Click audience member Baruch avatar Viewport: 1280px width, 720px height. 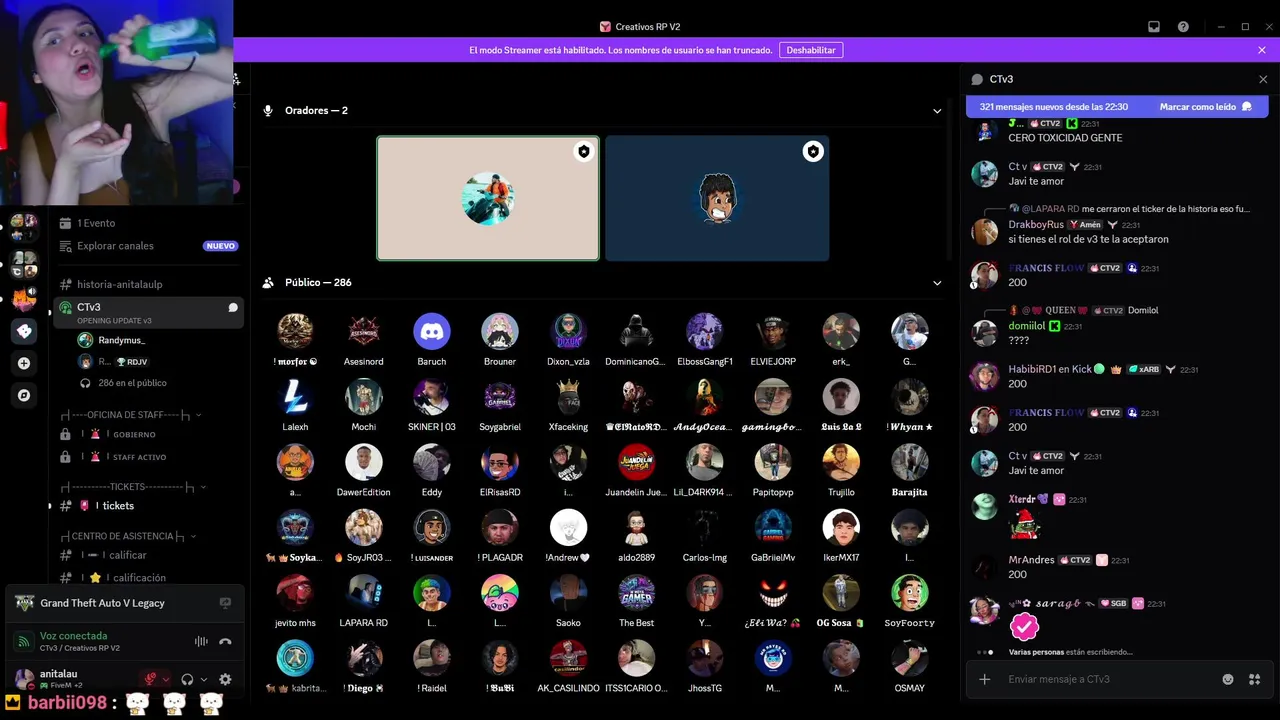coord(432,332)
